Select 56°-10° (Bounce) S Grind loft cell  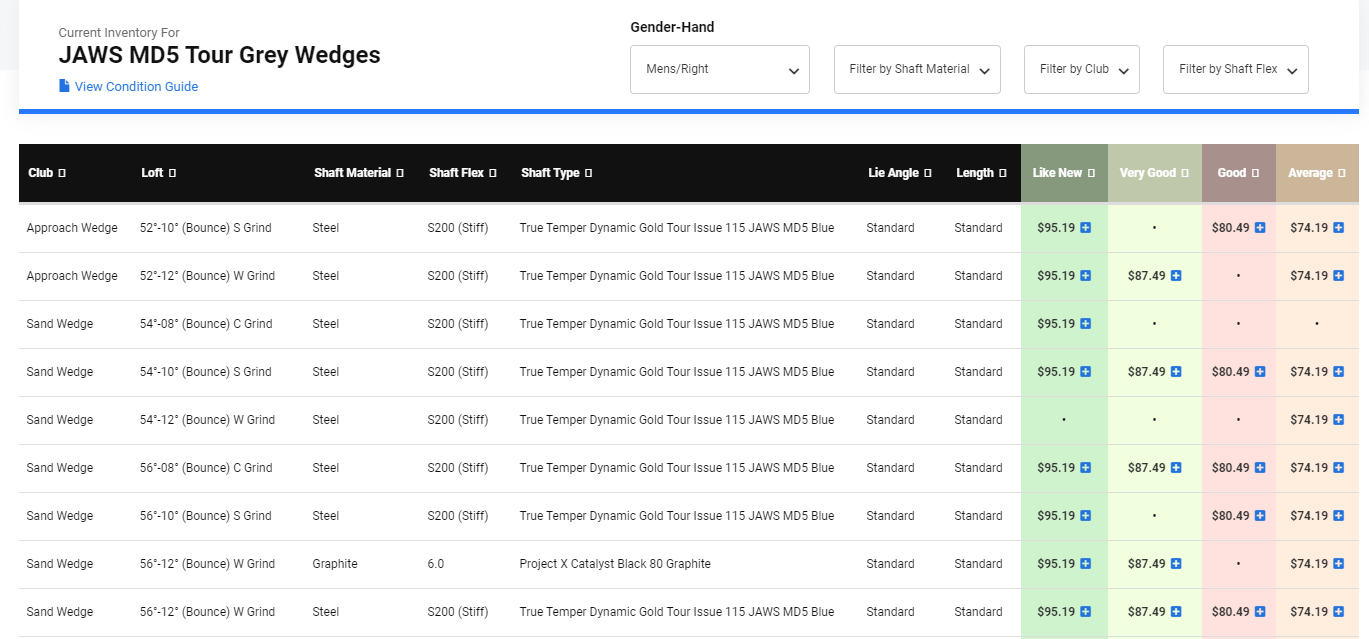tap(206, 516)
